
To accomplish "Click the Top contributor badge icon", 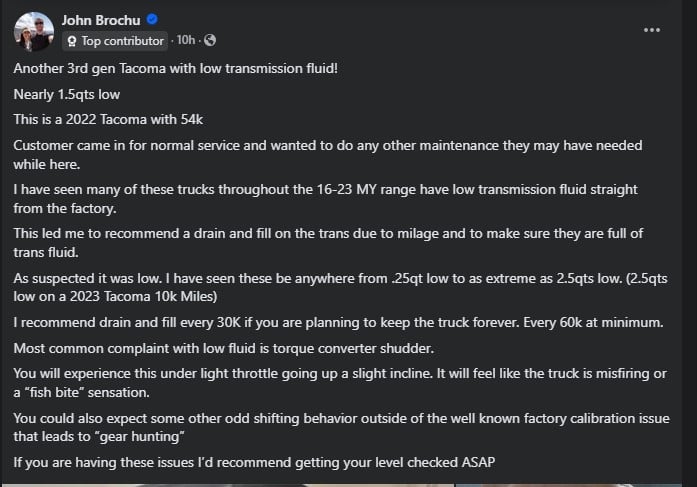I will pos(73,41).
